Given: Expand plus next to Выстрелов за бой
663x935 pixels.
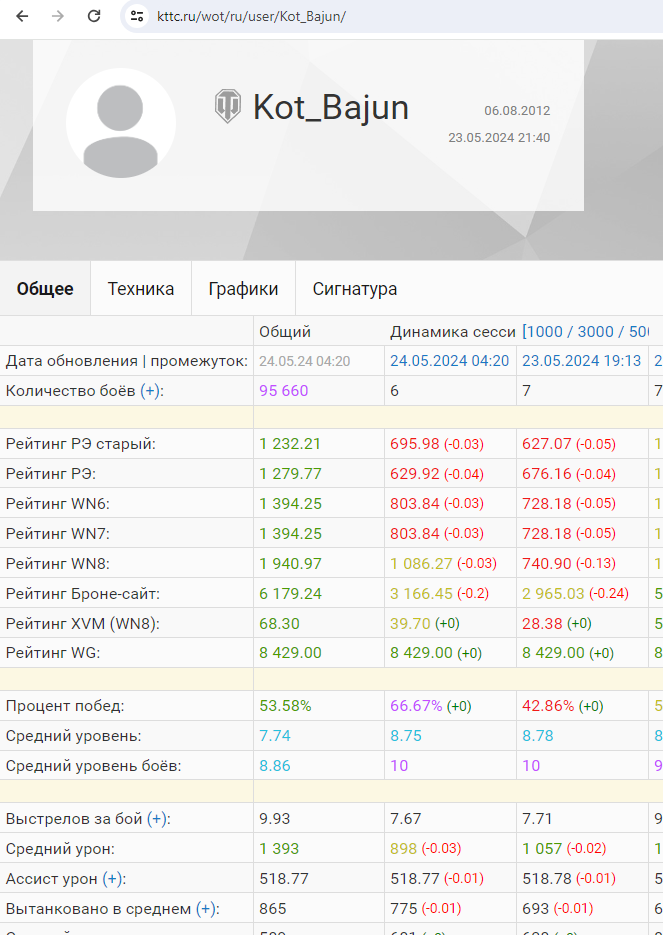Looking at the screenshot, I should (x=157, y=819).
